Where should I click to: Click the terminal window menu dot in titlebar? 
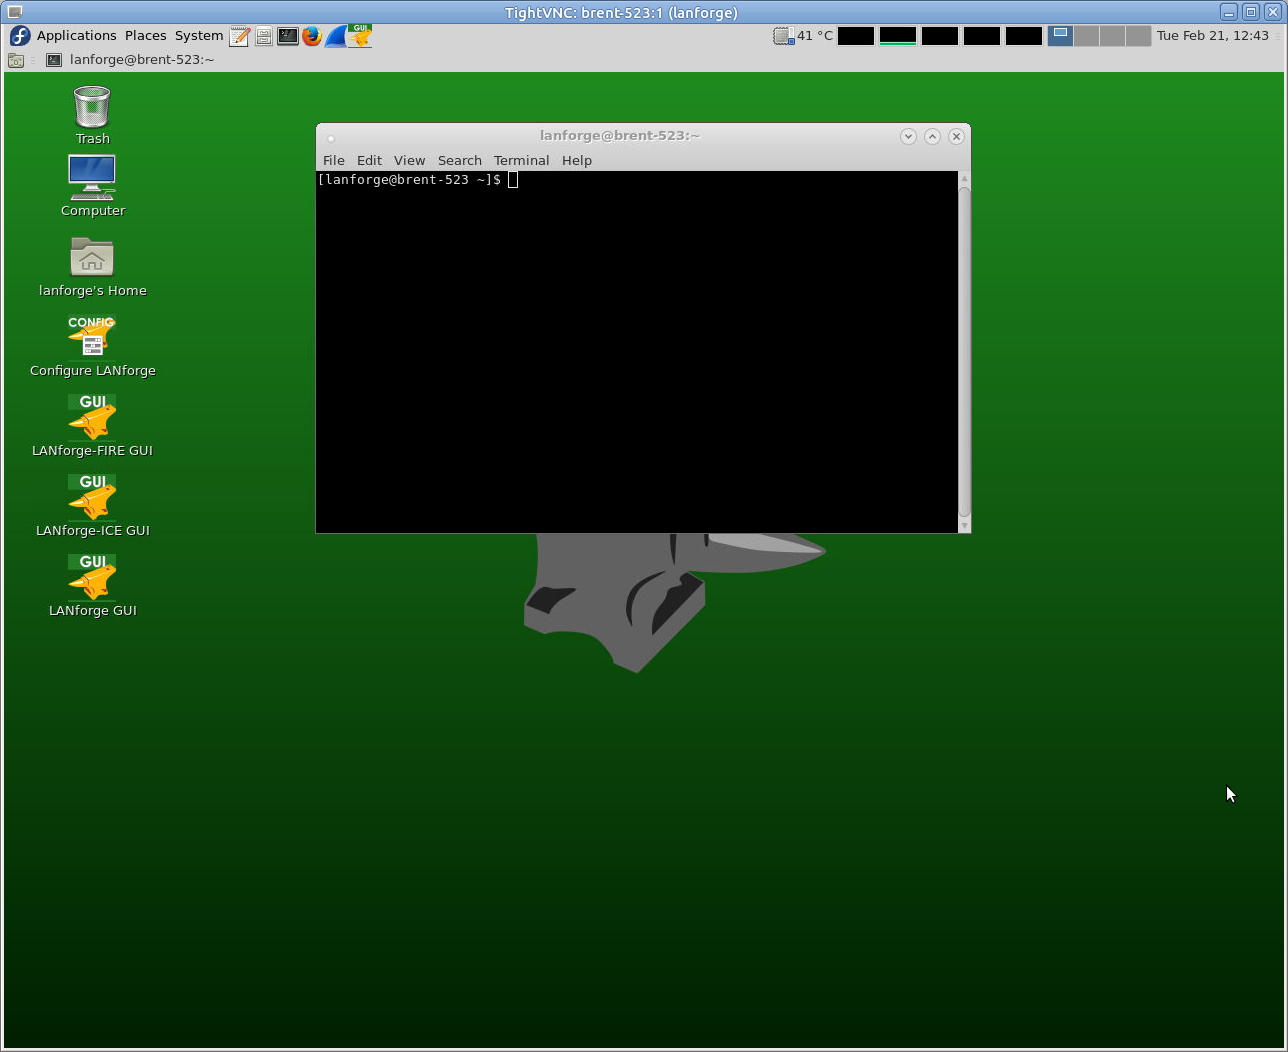pos(331,138)
